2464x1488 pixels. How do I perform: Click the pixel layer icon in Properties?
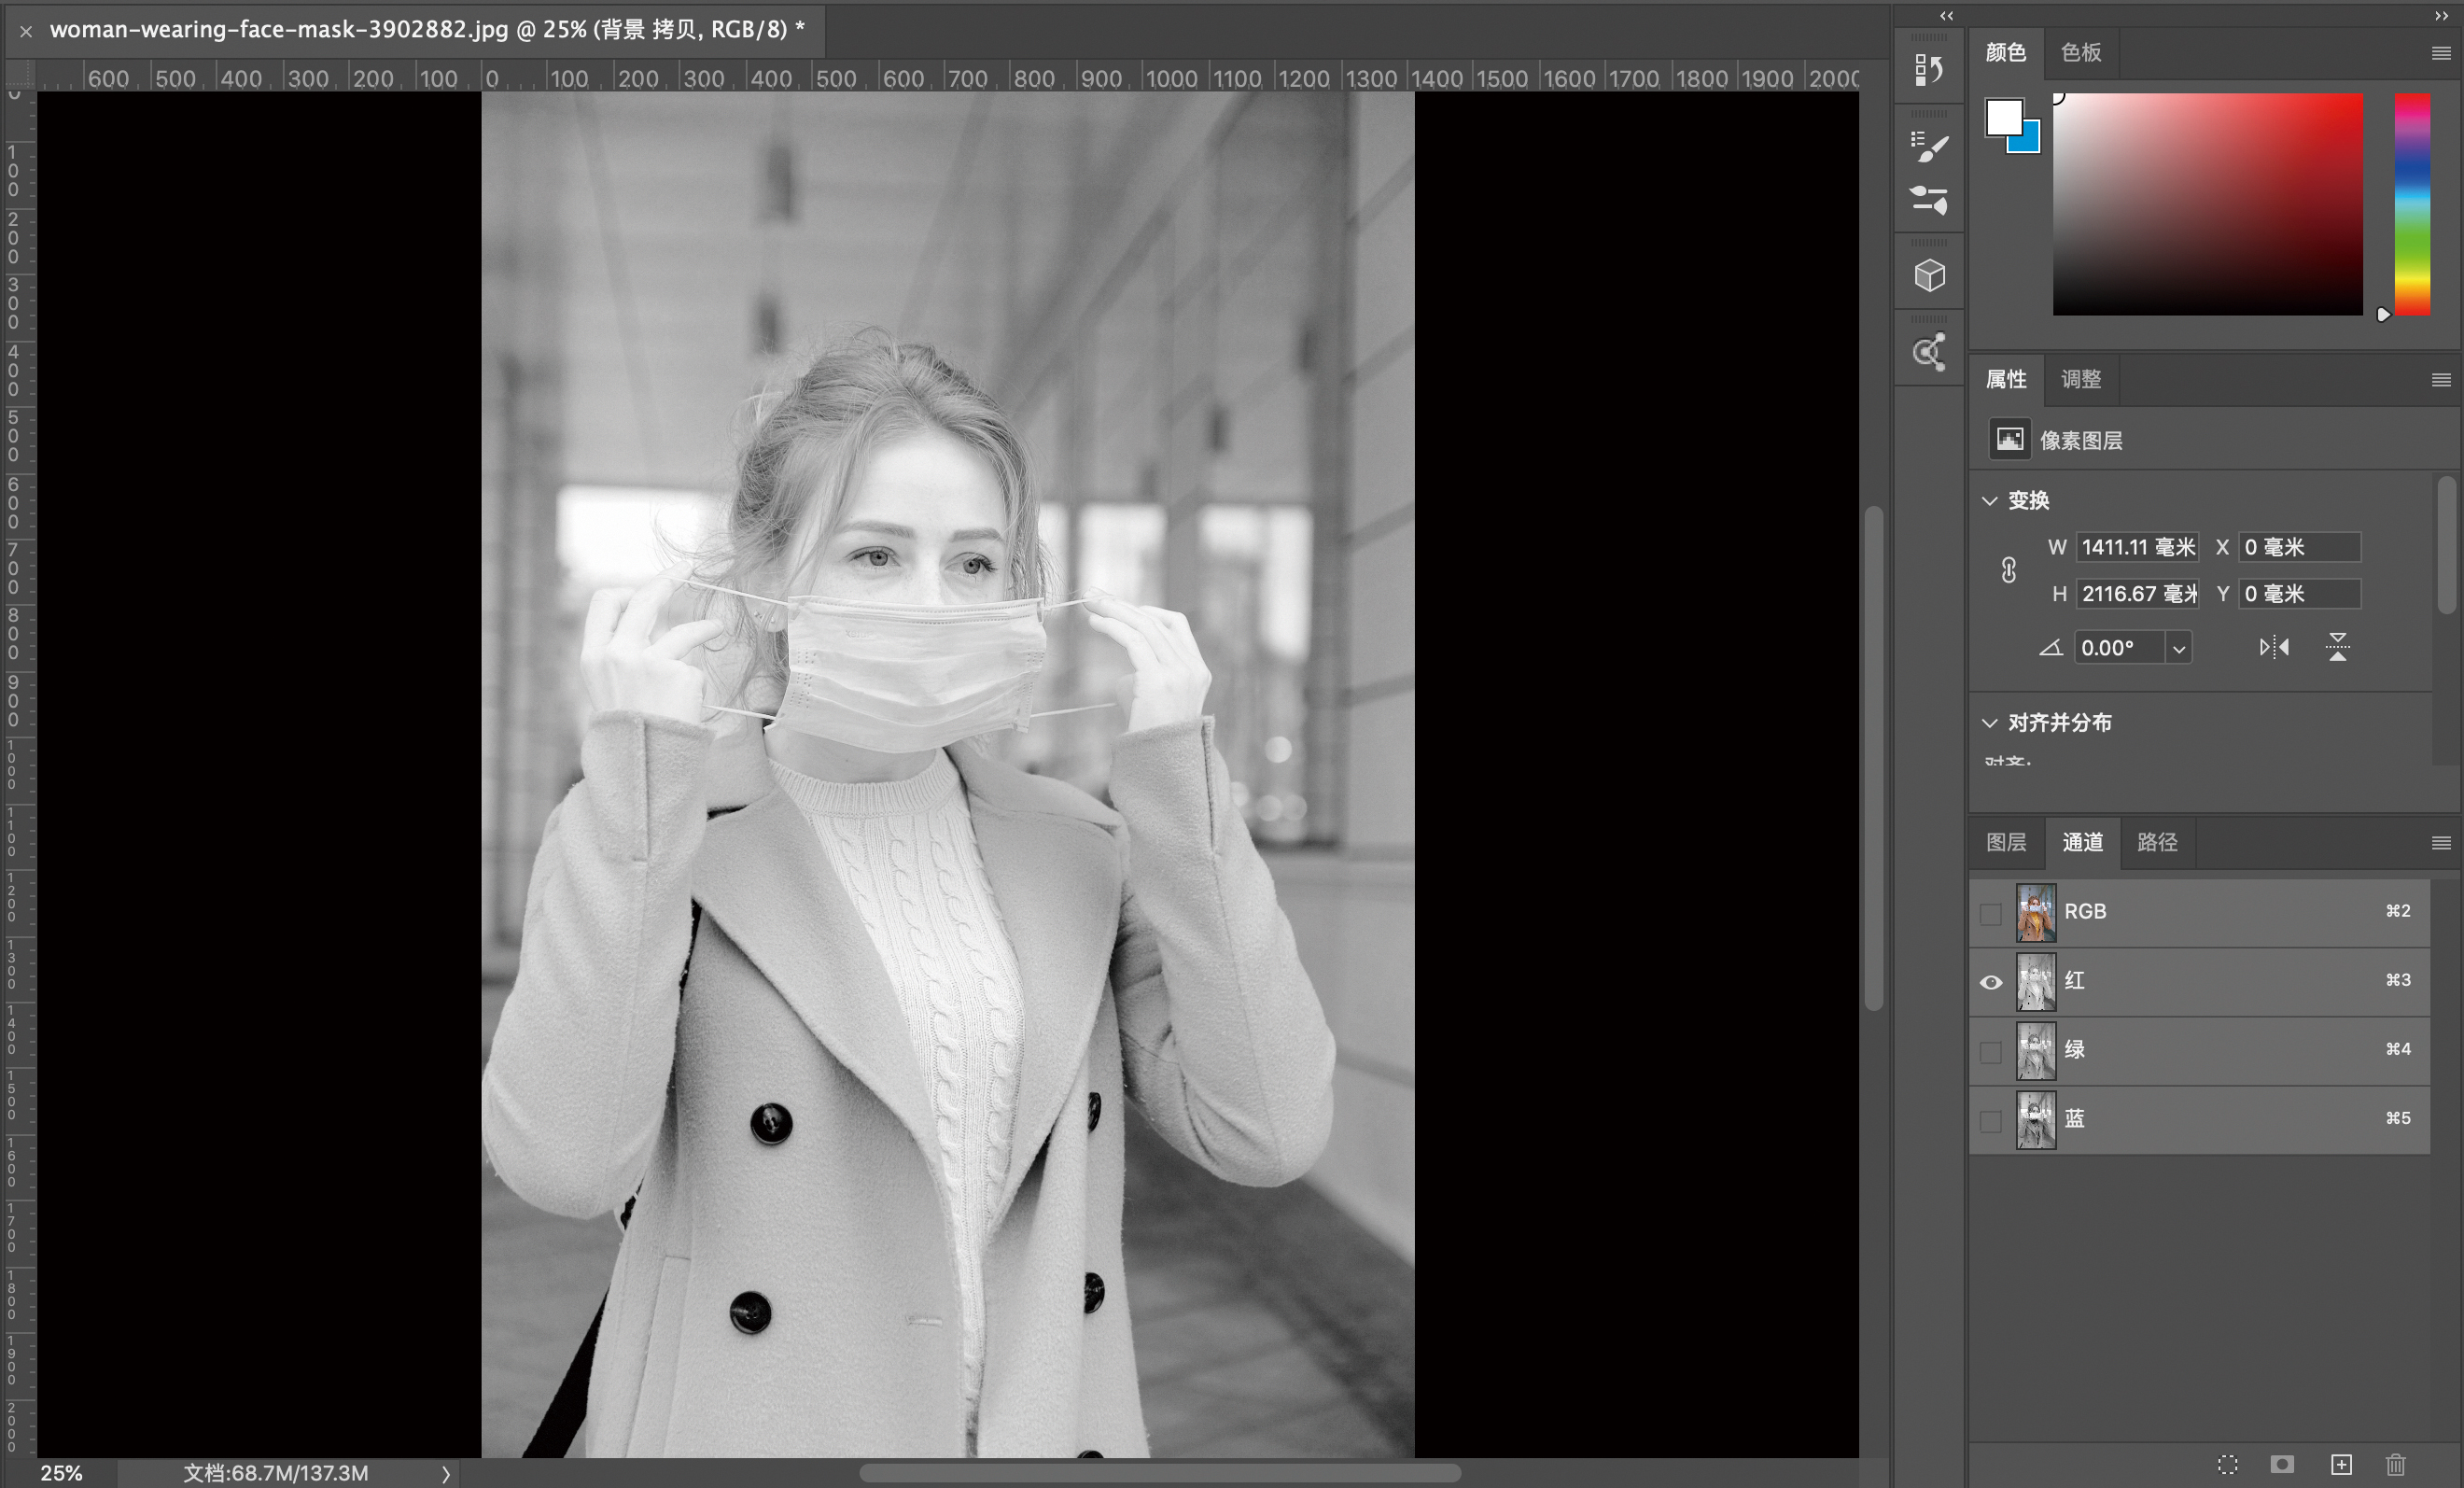point(2009,440)
